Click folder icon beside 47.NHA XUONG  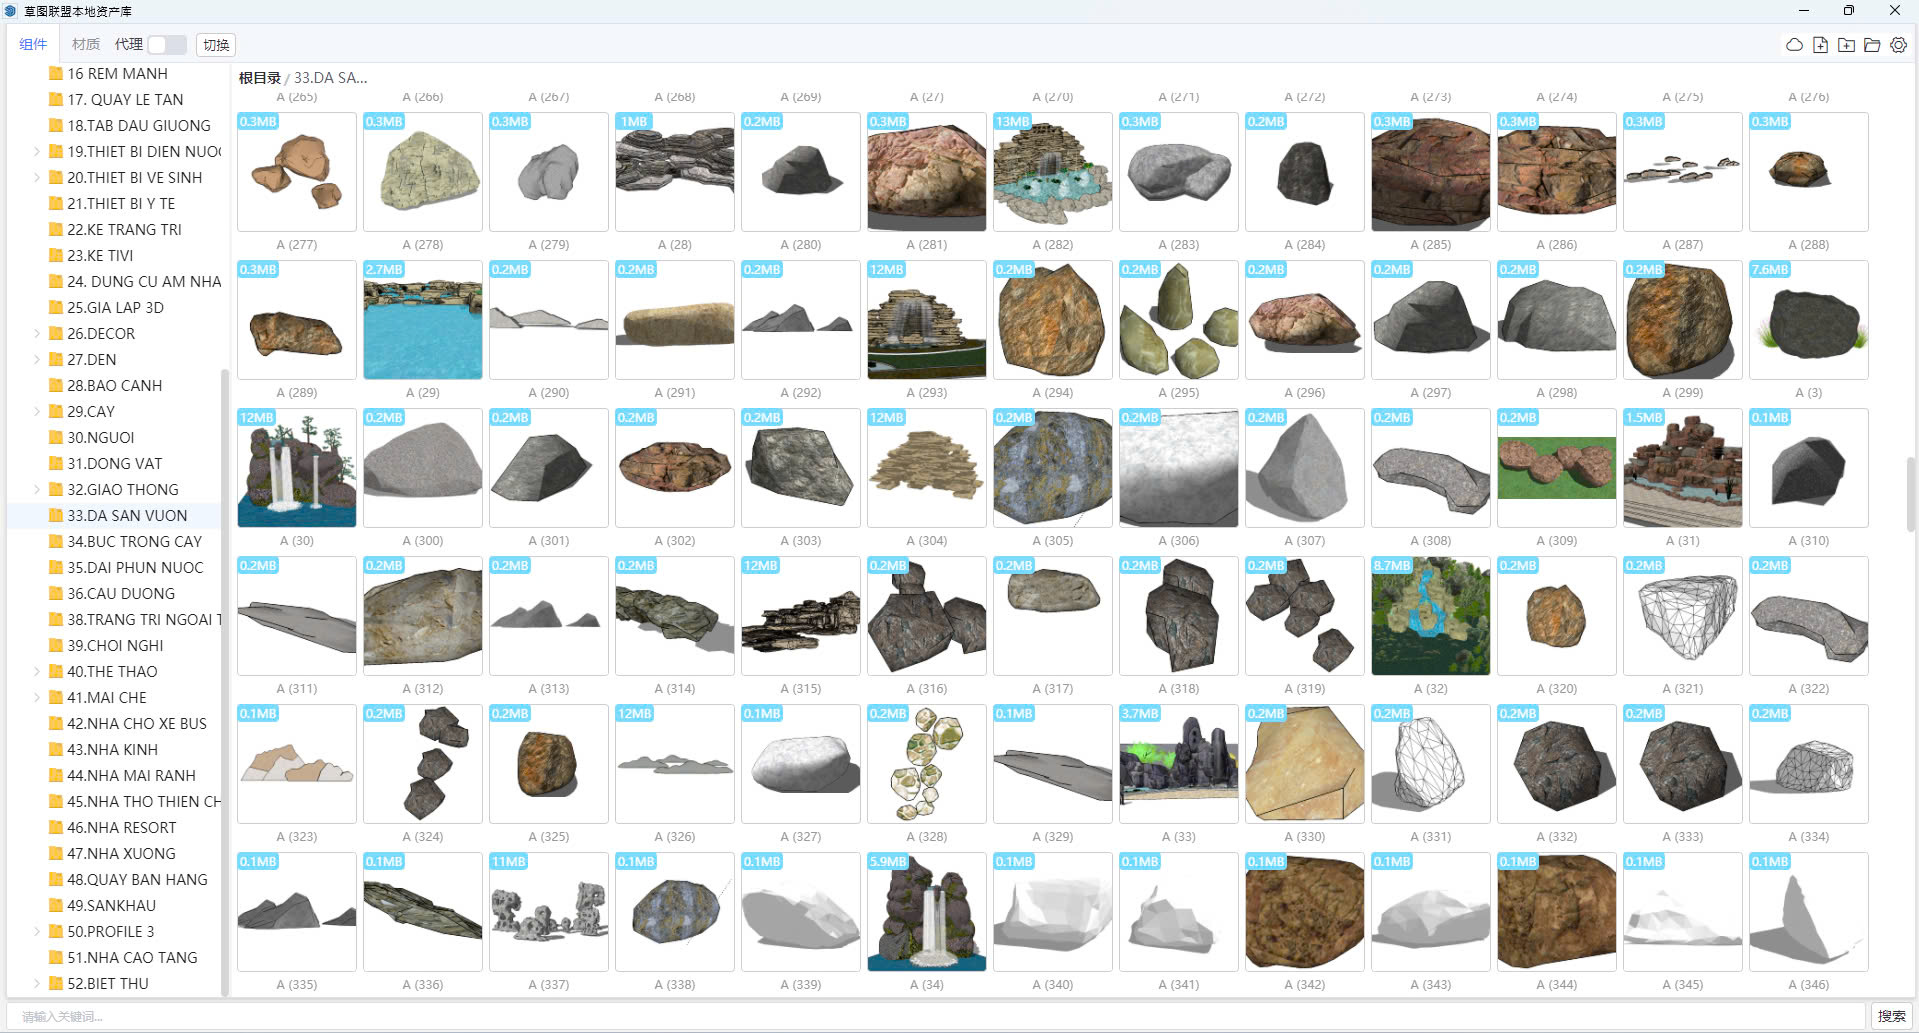(56, 854)
